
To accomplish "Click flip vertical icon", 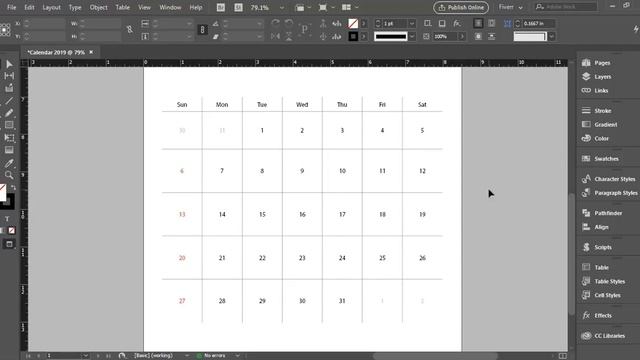I will (x=289, y=36).
